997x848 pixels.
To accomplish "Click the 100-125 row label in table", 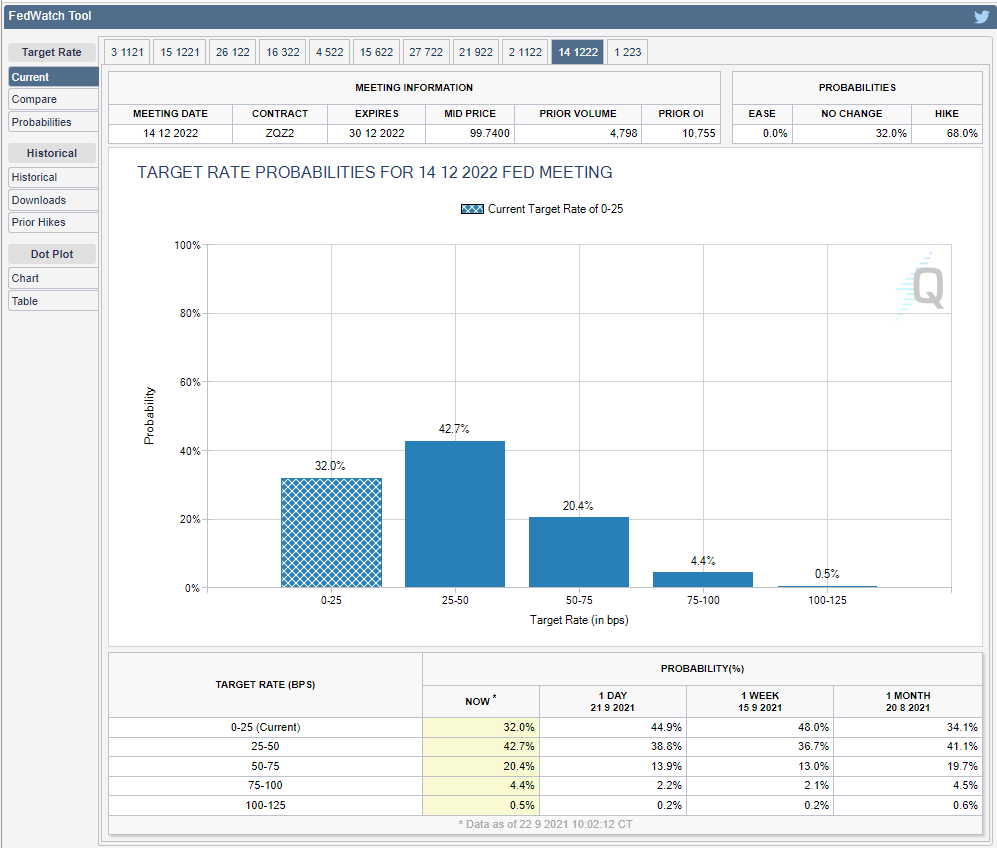I will click(265, 805).
